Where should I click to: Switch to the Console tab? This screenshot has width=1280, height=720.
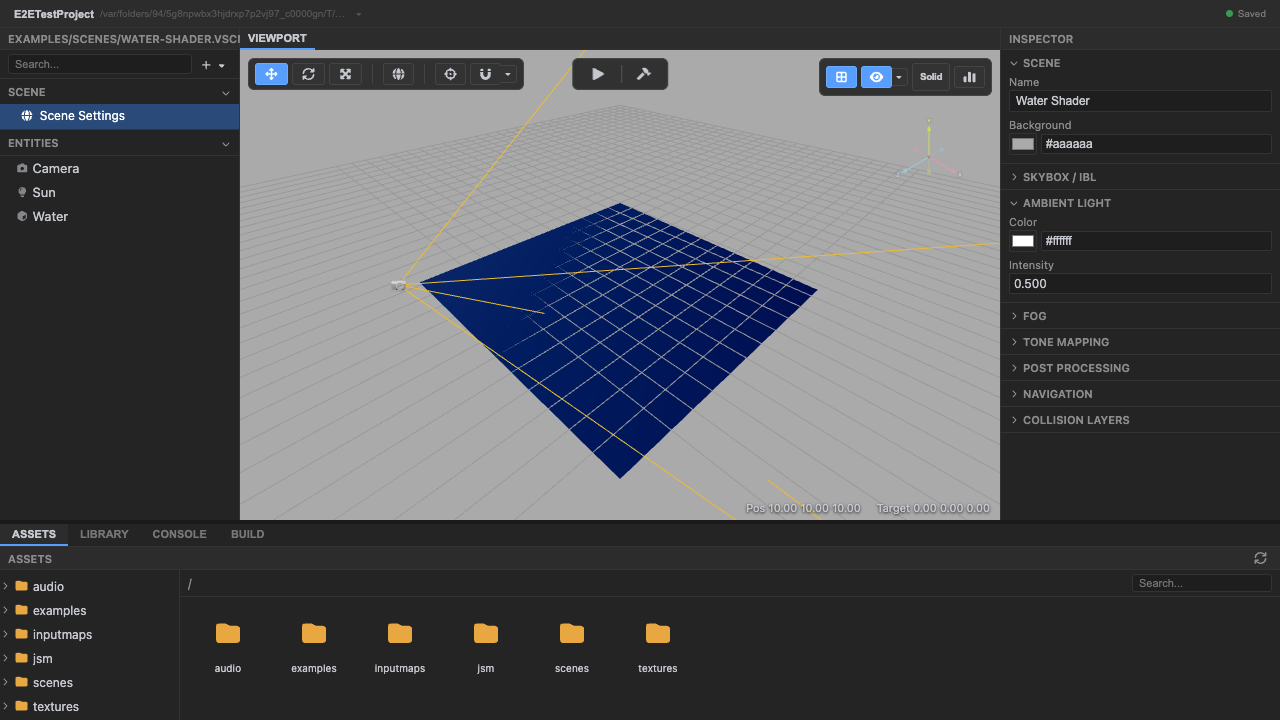pos(179,534)
